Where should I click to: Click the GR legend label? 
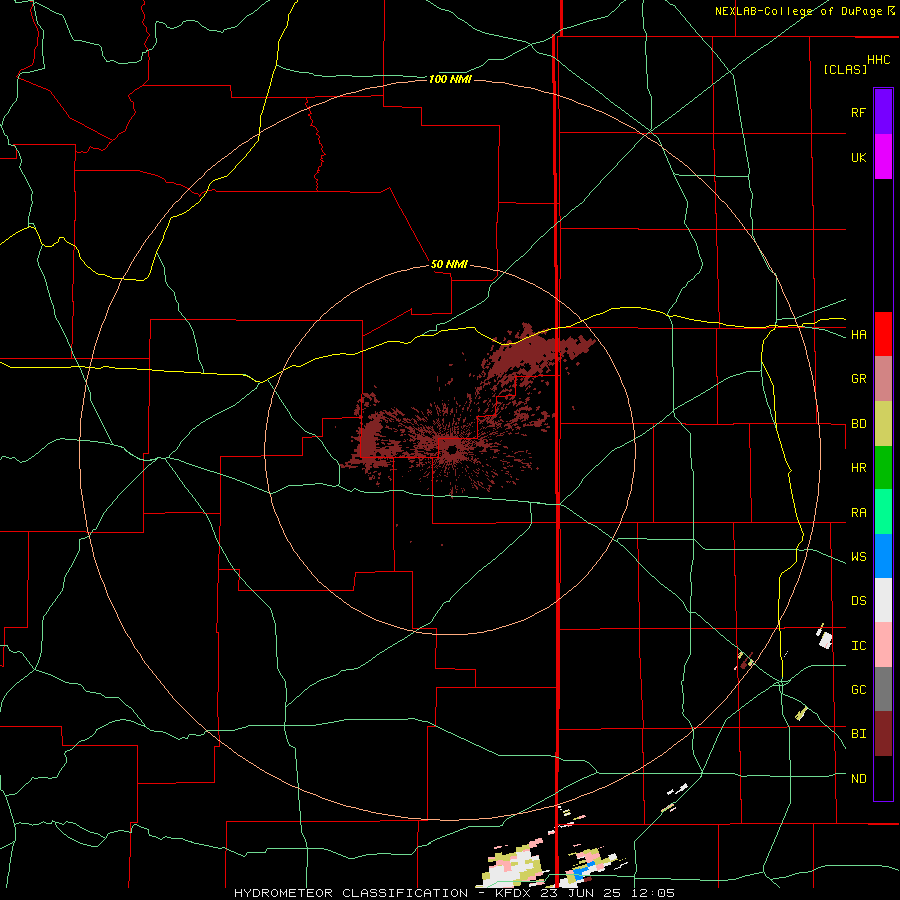pyautogui.click(x=858, y=379)
